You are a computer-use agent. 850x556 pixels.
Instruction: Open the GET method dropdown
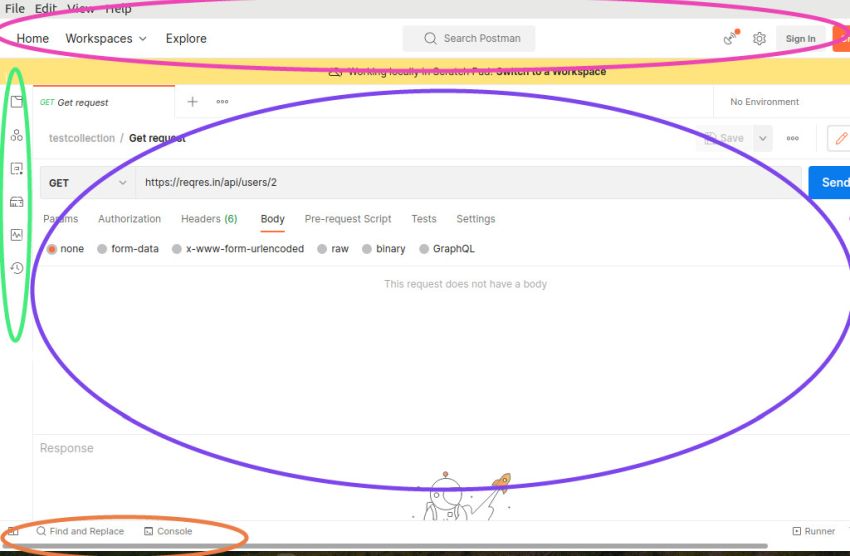point(88,183)
